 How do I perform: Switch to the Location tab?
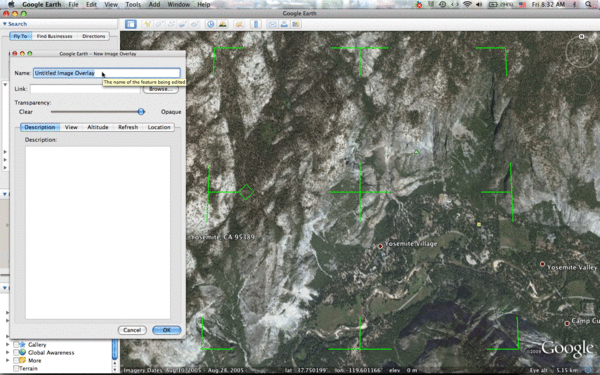[159, 127]
